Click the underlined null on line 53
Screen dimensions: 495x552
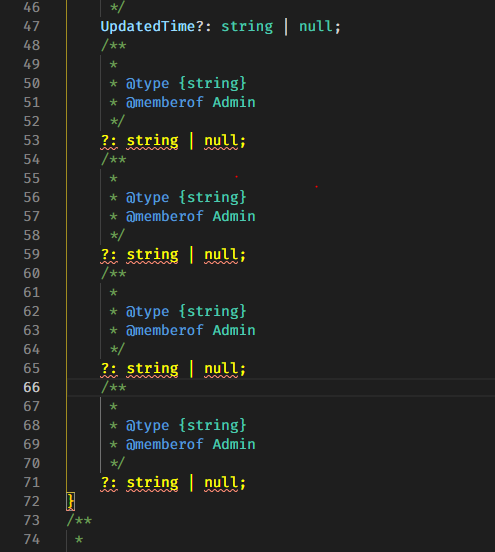coord(221,140)
